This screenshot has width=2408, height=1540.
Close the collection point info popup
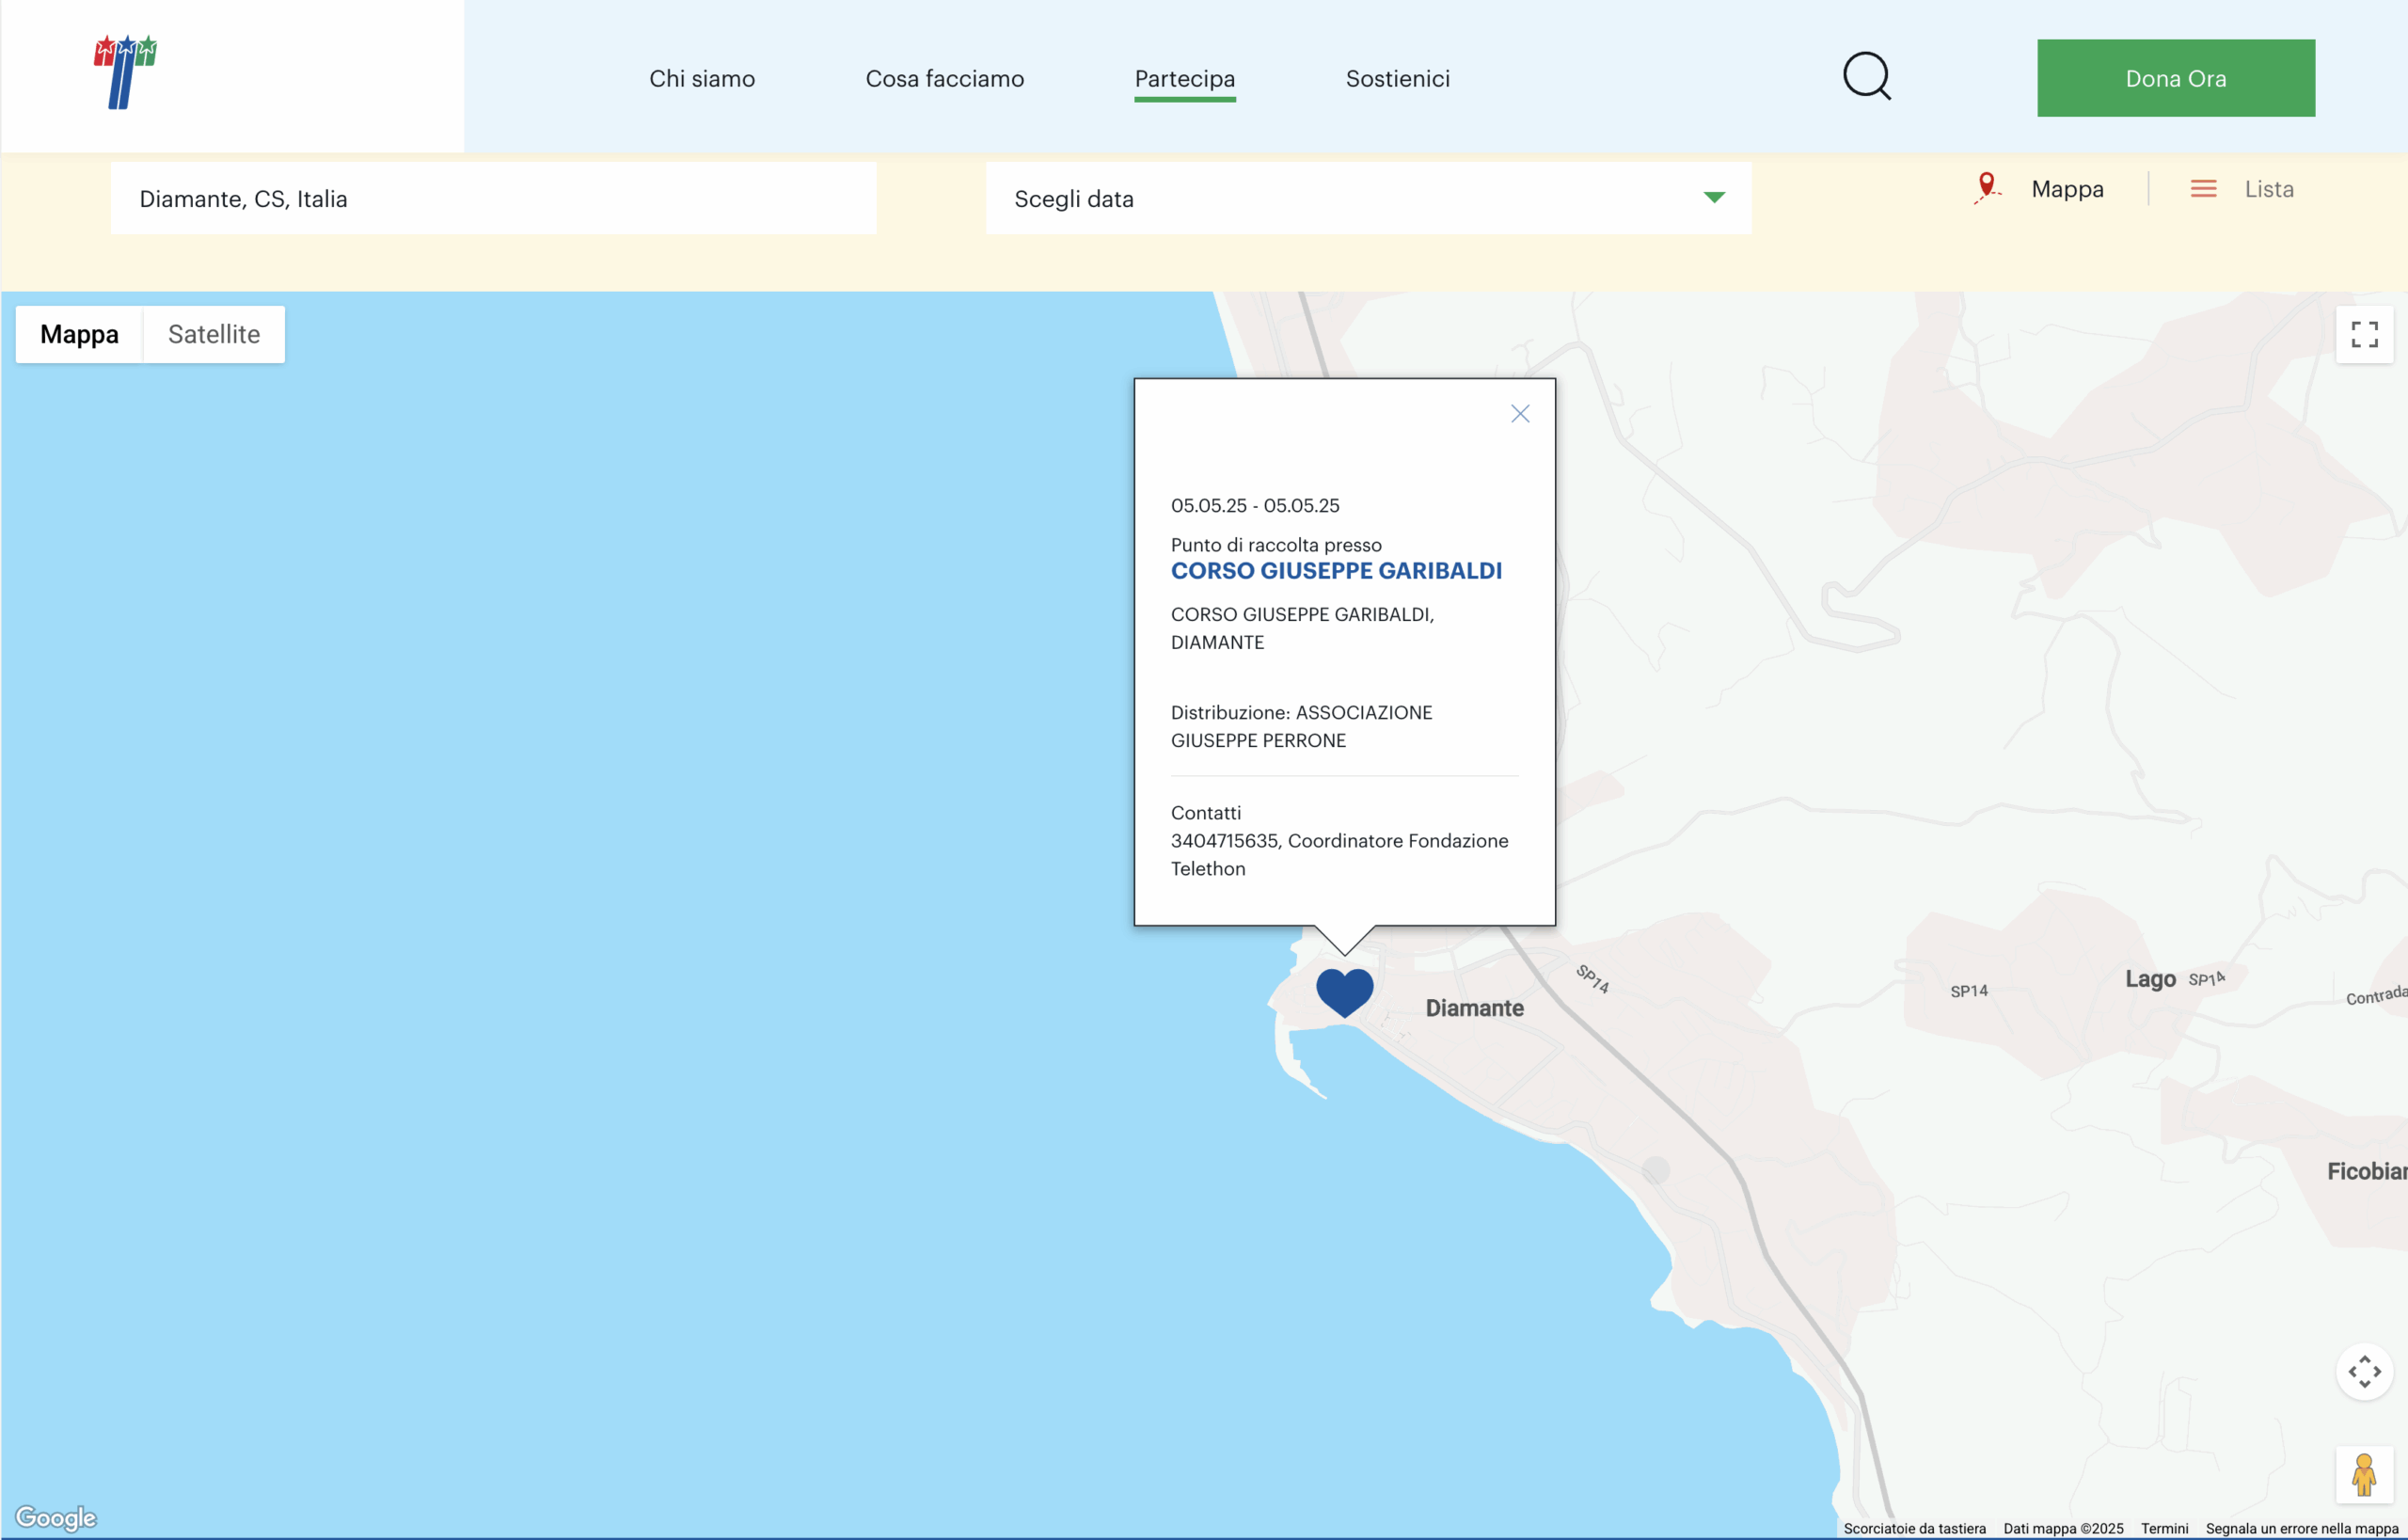(1519, 414)
